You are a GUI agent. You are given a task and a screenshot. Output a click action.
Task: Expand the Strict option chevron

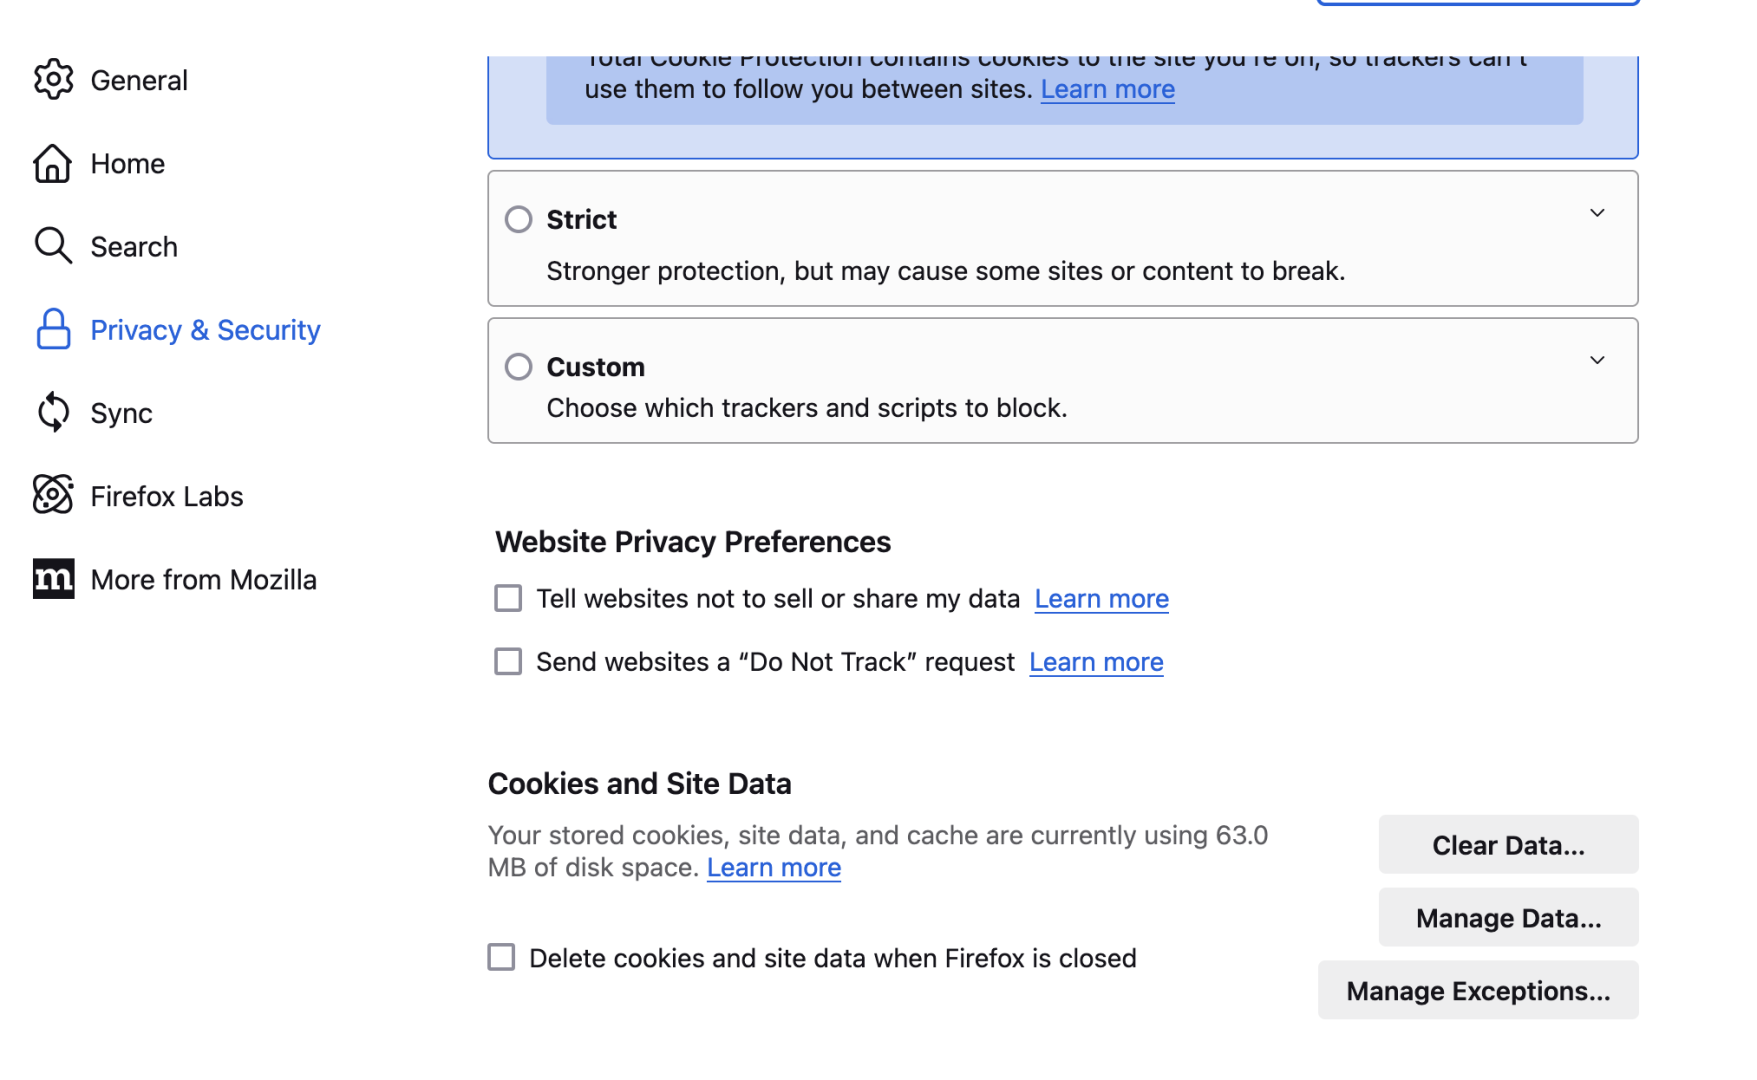click(x=1597, y=213)
